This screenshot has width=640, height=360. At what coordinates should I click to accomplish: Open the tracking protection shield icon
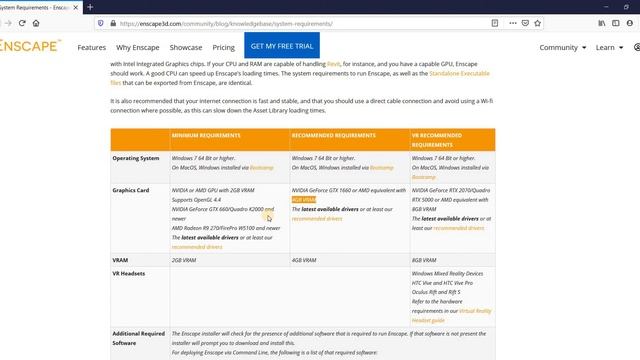100,23
